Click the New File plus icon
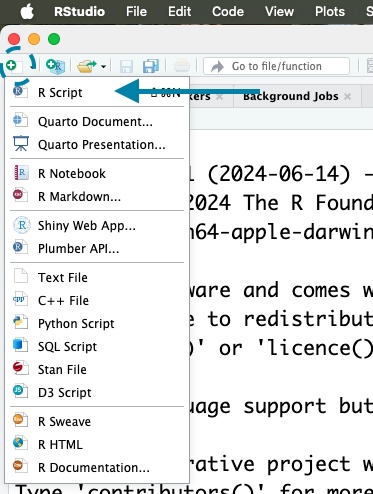Screen dimensions: 373x494 [x=14, y=66]
